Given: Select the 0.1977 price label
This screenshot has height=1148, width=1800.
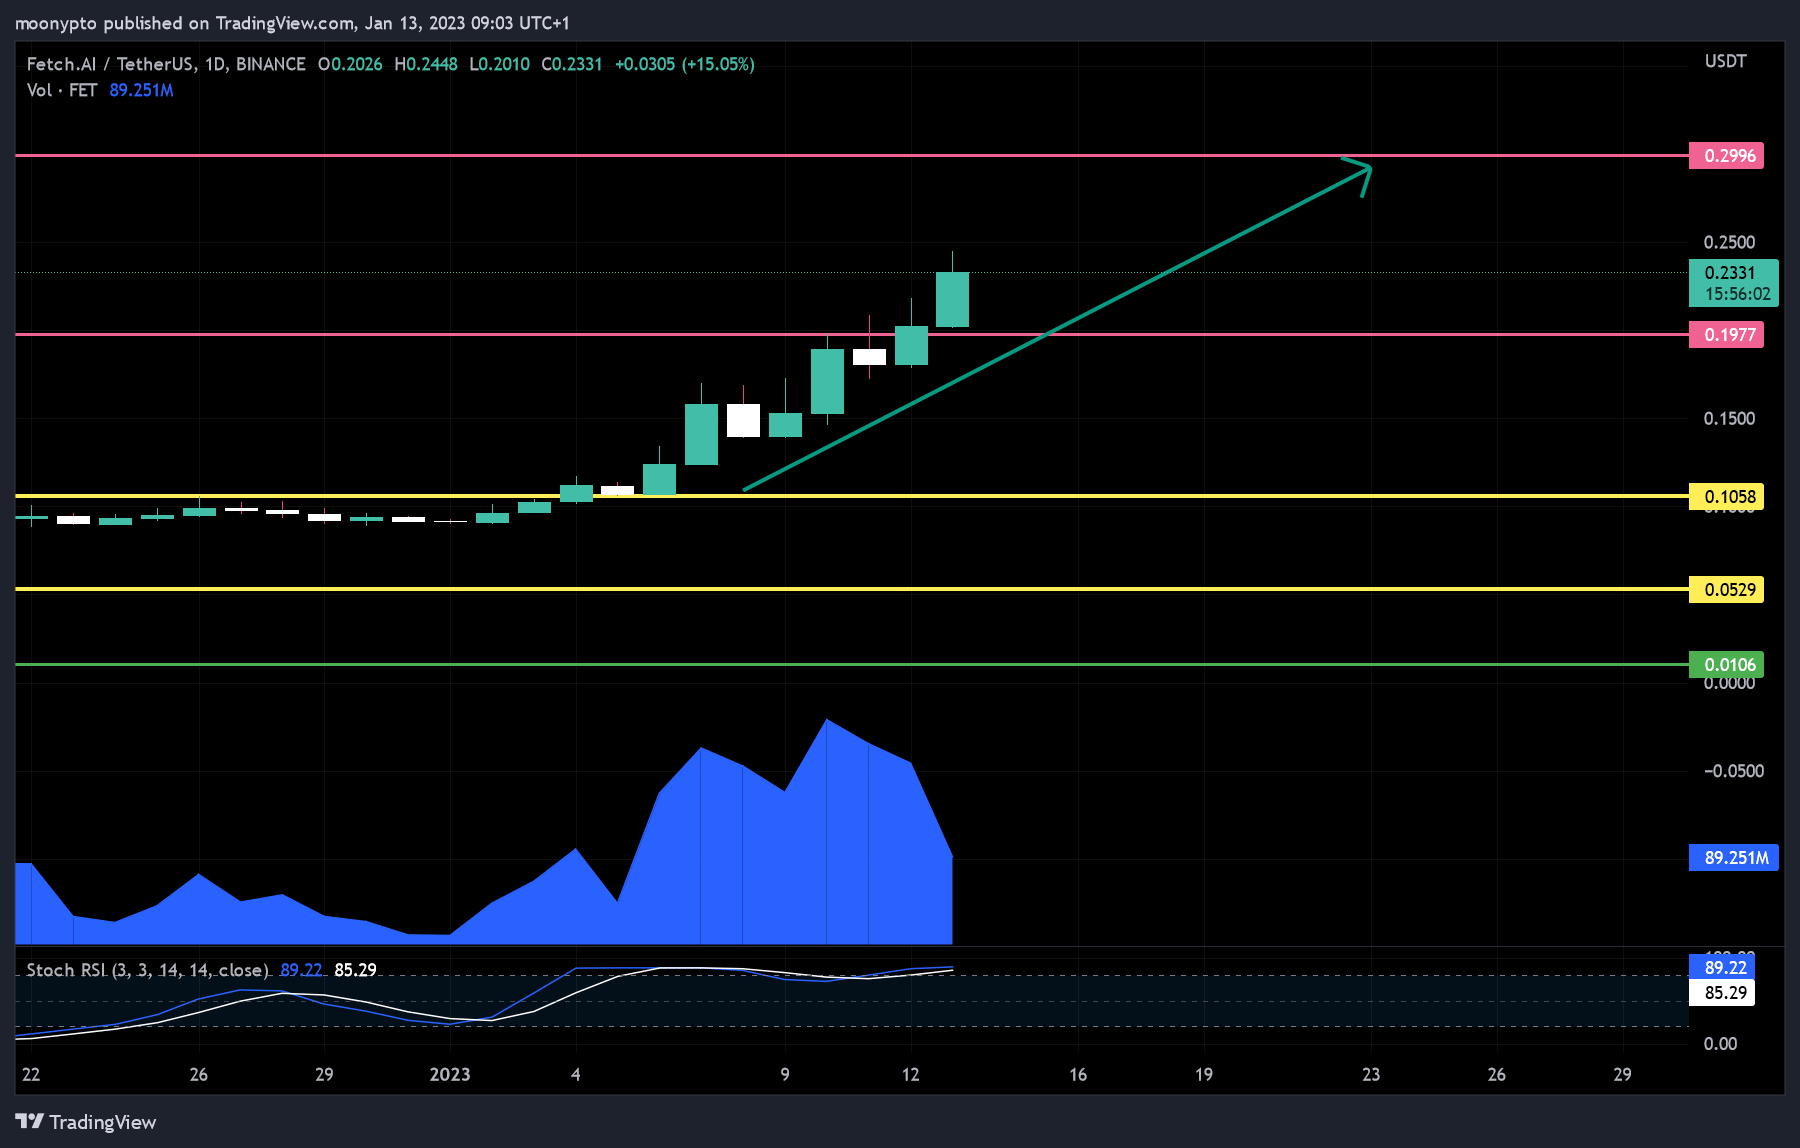Looking at the screenshot, I should click(1726, 334).
